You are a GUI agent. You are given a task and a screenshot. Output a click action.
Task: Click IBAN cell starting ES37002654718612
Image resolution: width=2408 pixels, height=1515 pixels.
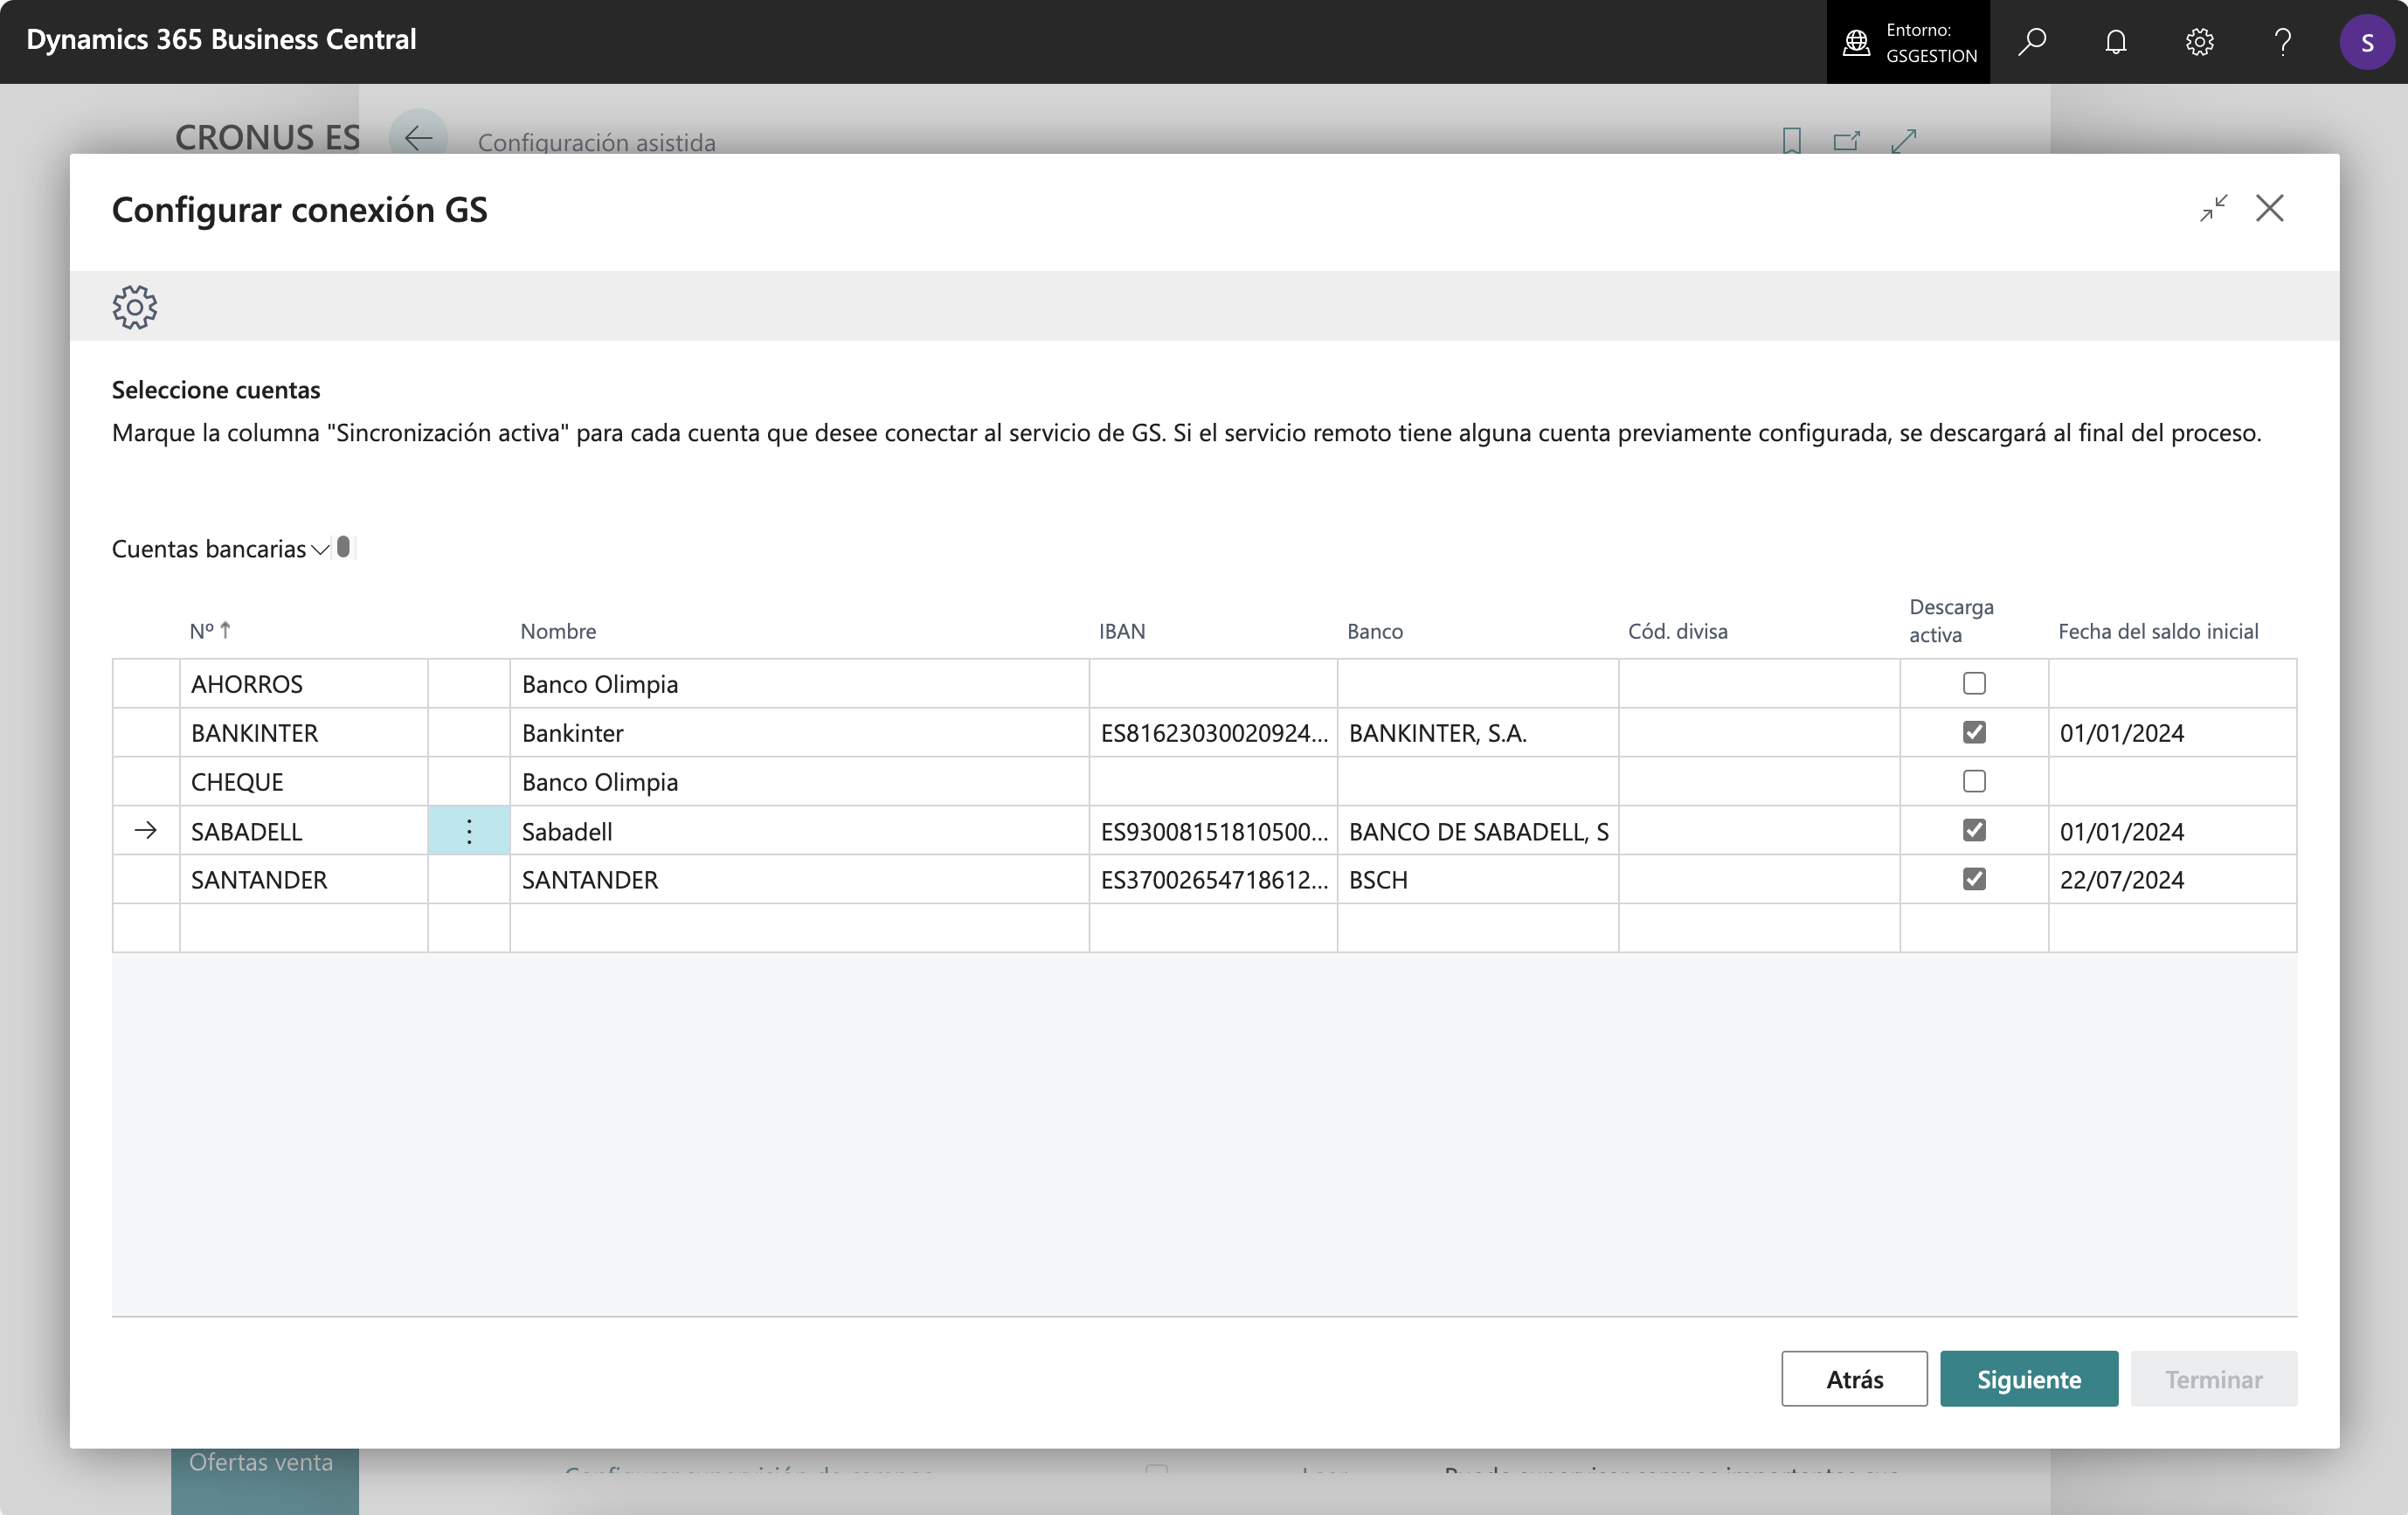point(1213,880)
